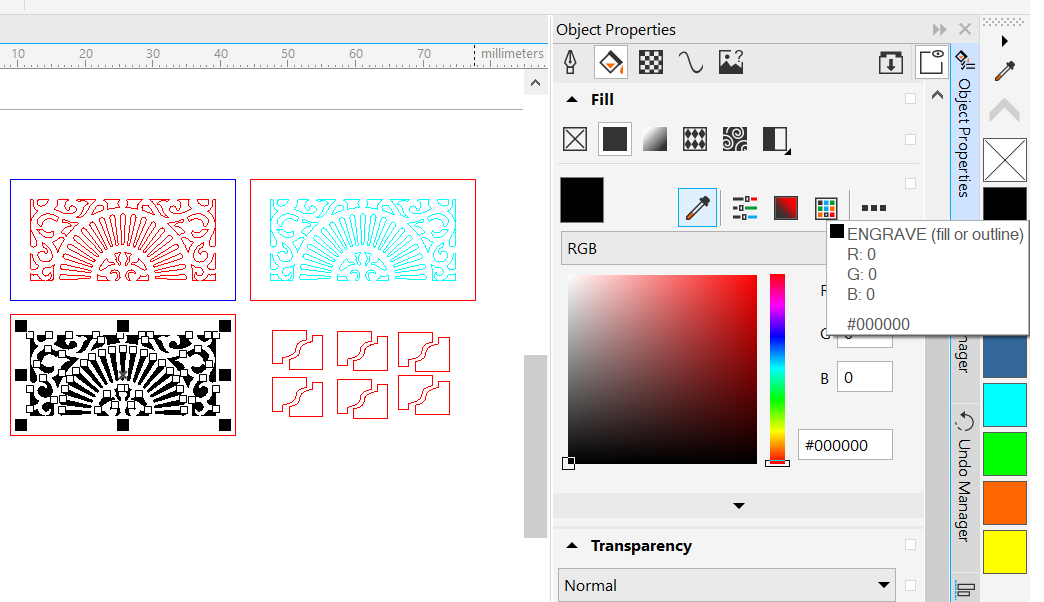Select the Bitmap pattern fill swirl icon

(x=735, y=139)
